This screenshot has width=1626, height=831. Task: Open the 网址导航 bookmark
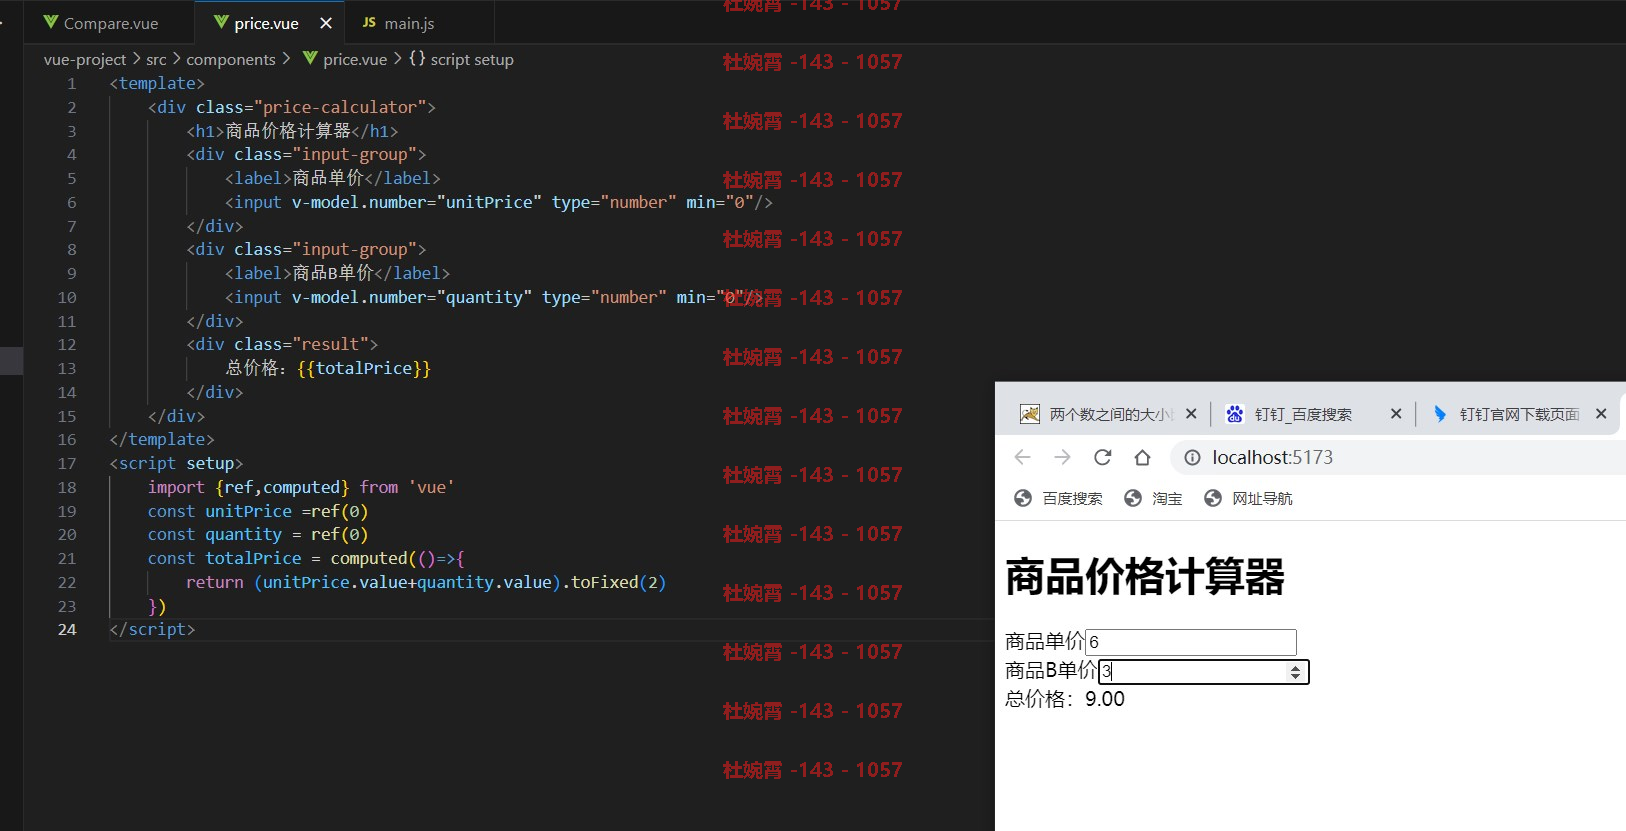tap(1248, 498)
